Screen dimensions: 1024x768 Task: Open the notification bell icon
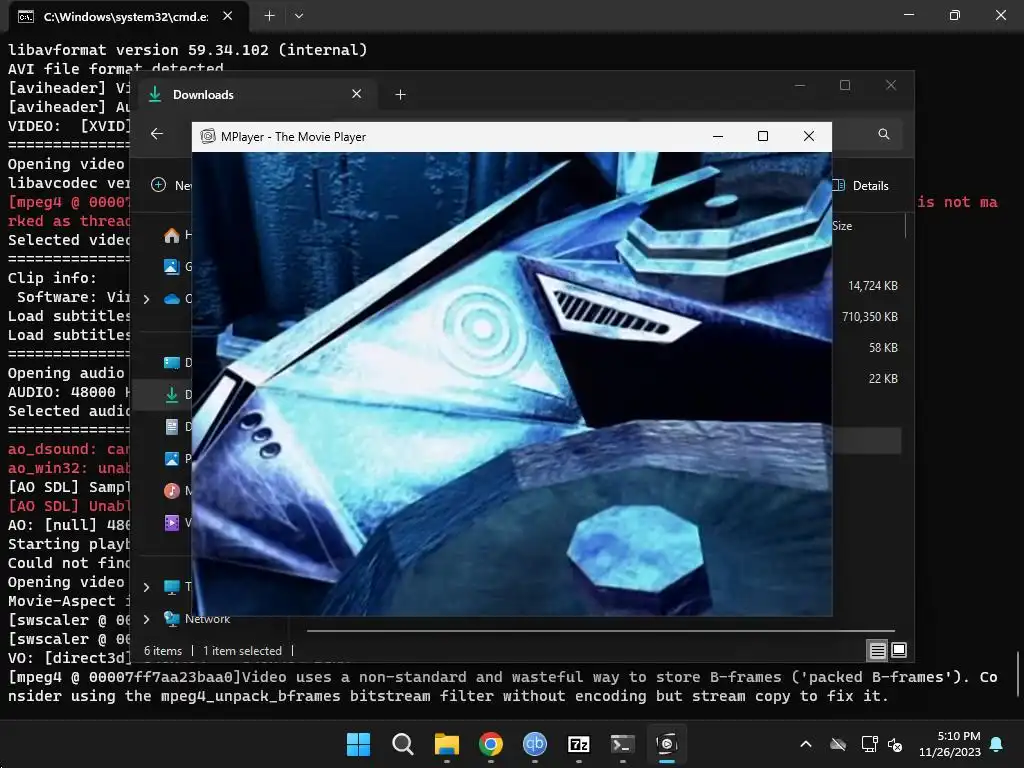coord(997,744)
